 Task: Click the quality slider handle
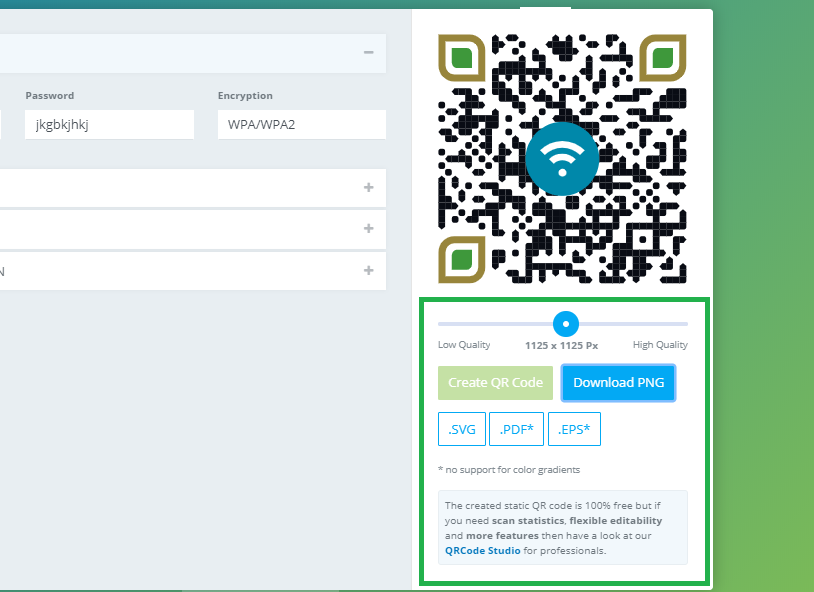pyautogui.click(x=566, y=324)
